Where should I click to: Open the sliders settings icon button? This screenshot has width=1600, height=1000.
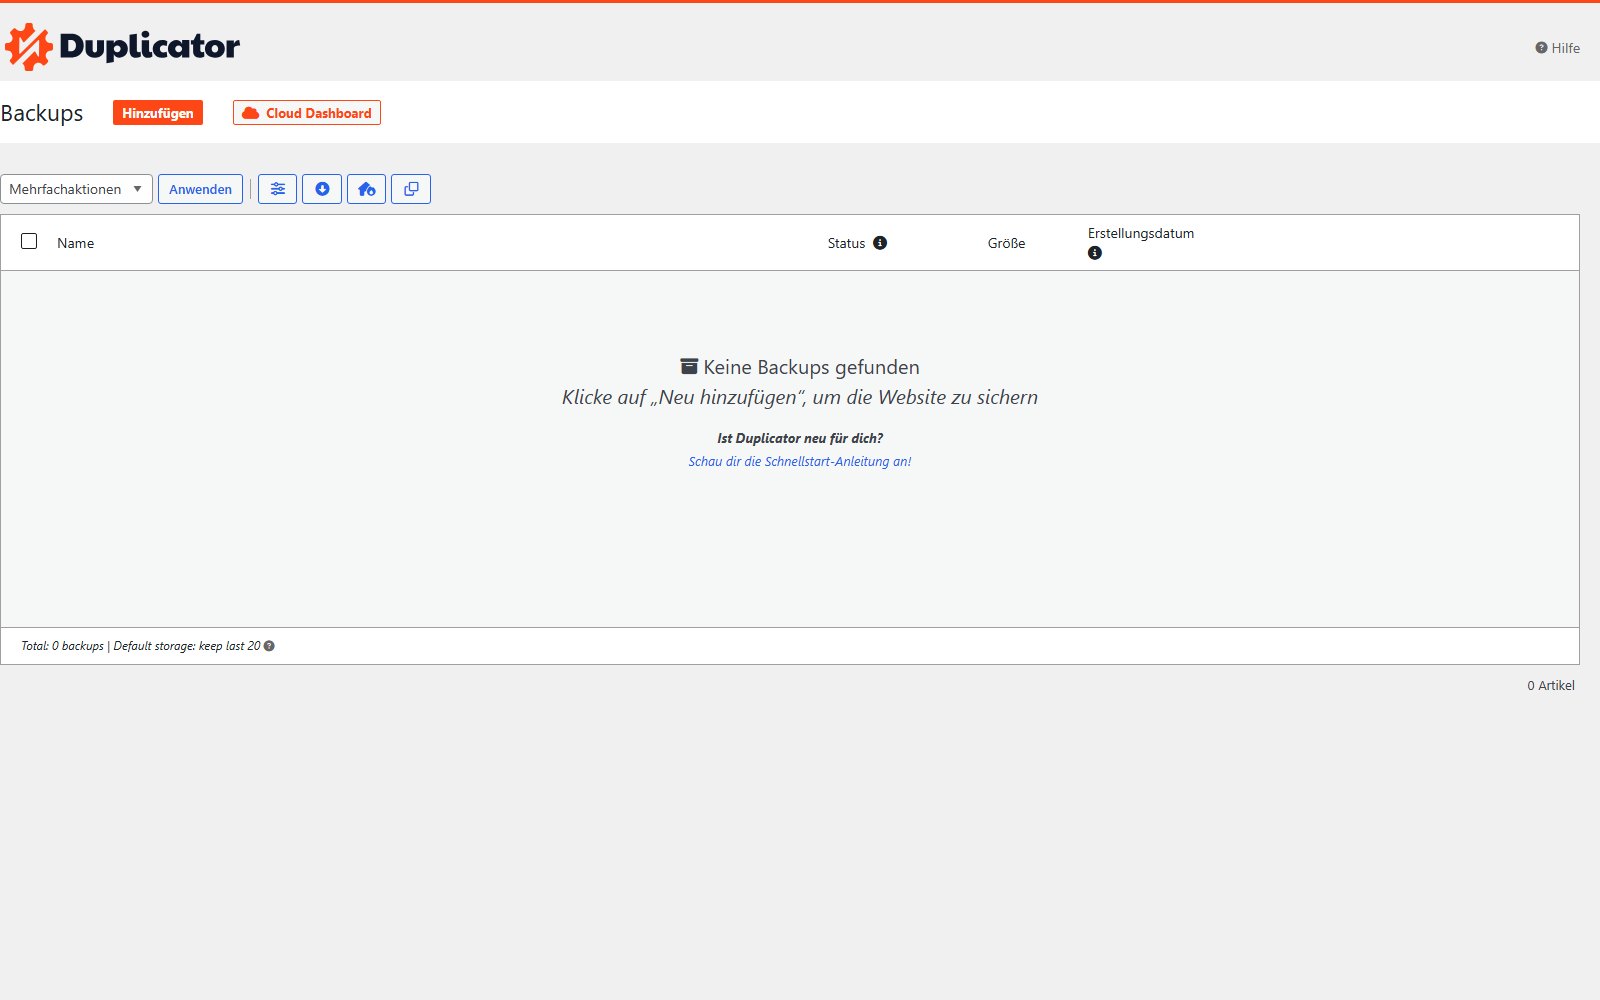277,189
